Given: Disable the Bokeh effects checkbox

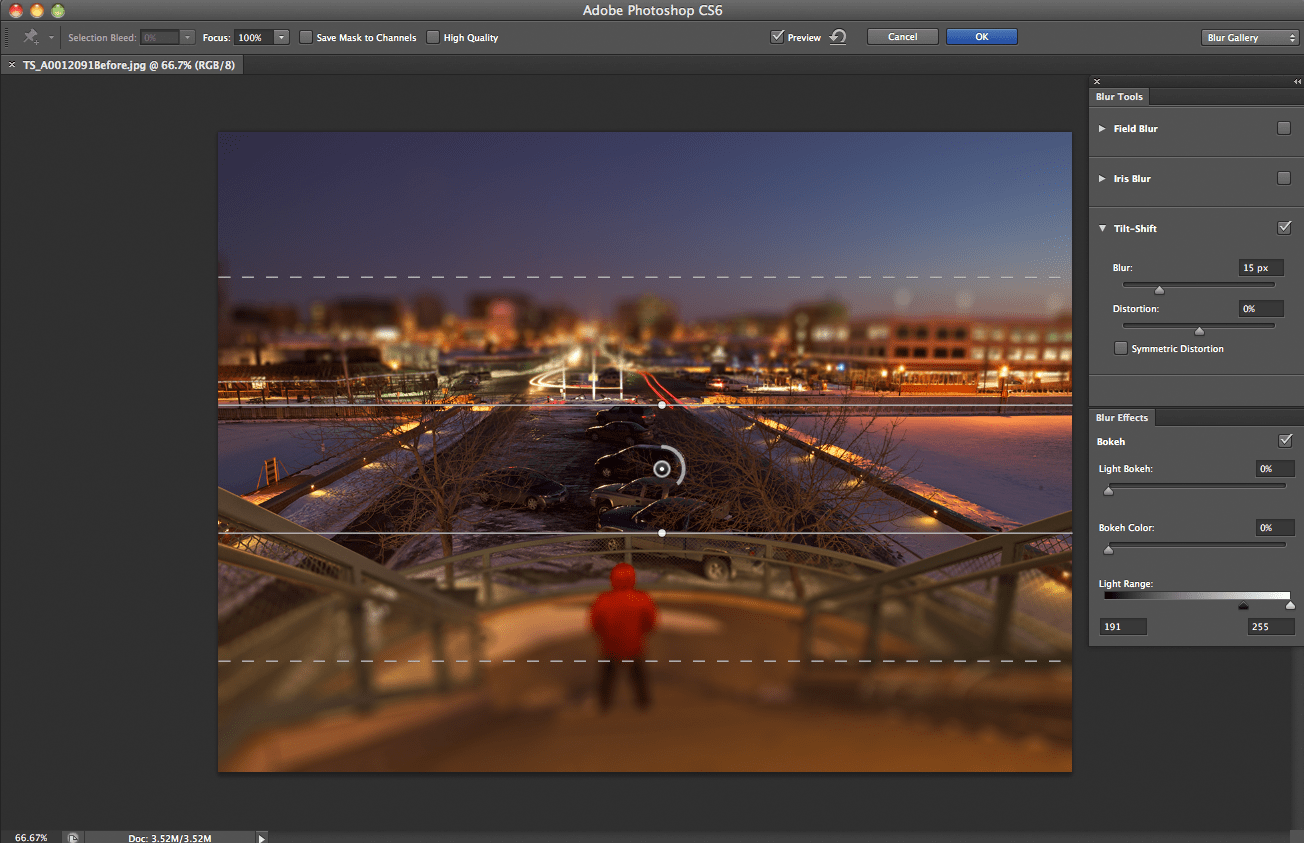Looking at the screenshot, I should (1285, 441).
